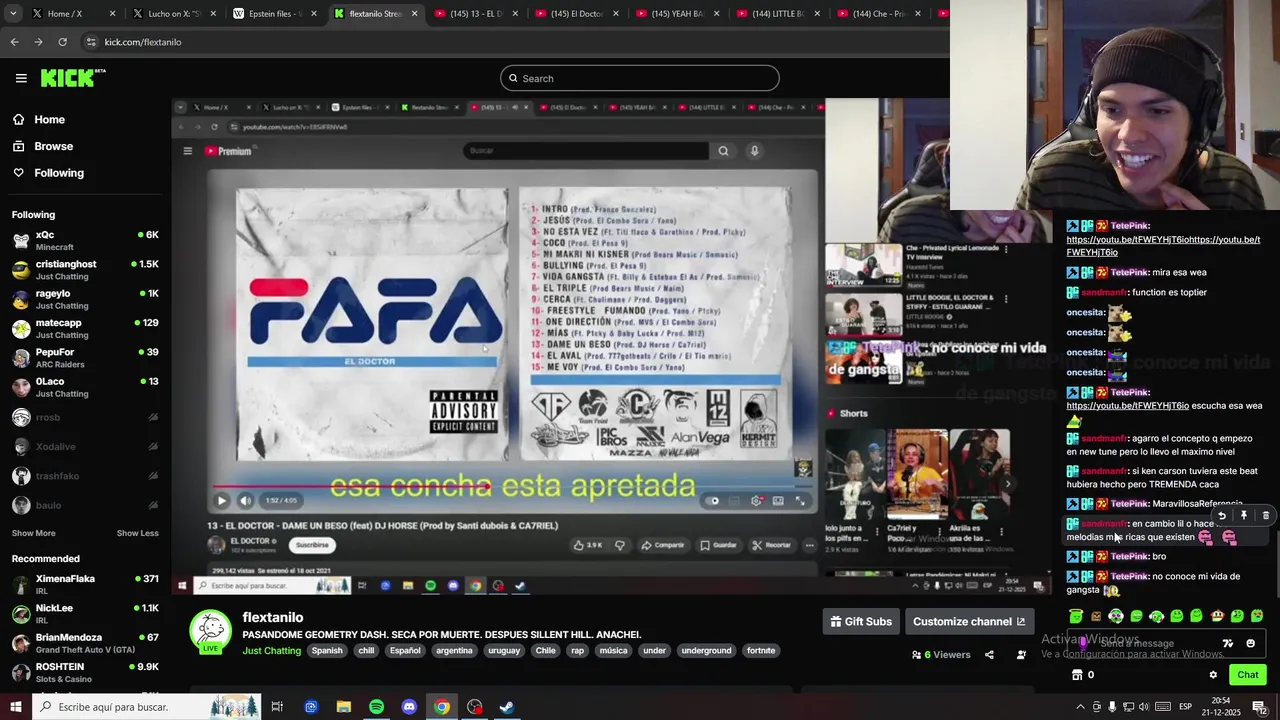The width and height of the screenshot is (1280, 720).
Task: Open recommended XimenaFlaka channel
Action: pyautogui.click(x=85, y=584)
